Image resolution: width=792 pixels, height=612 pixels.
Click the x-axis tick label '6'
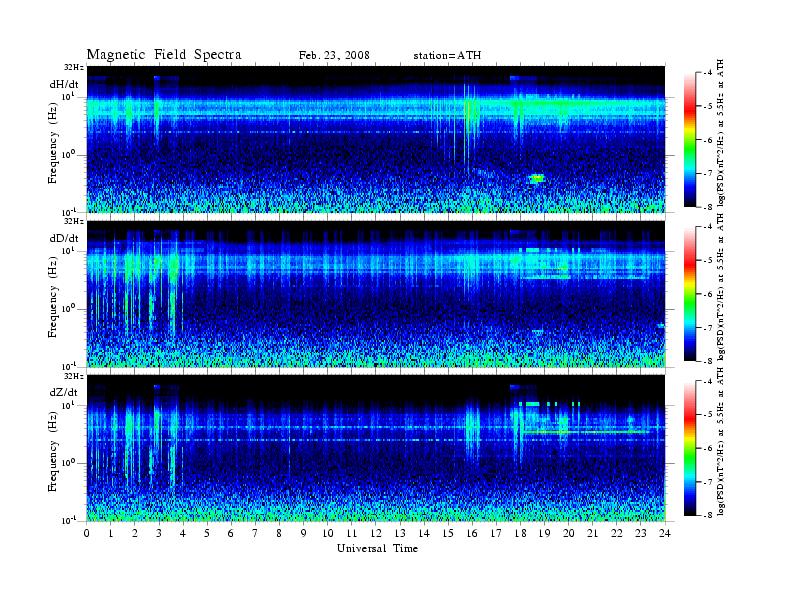click(231, 533)
